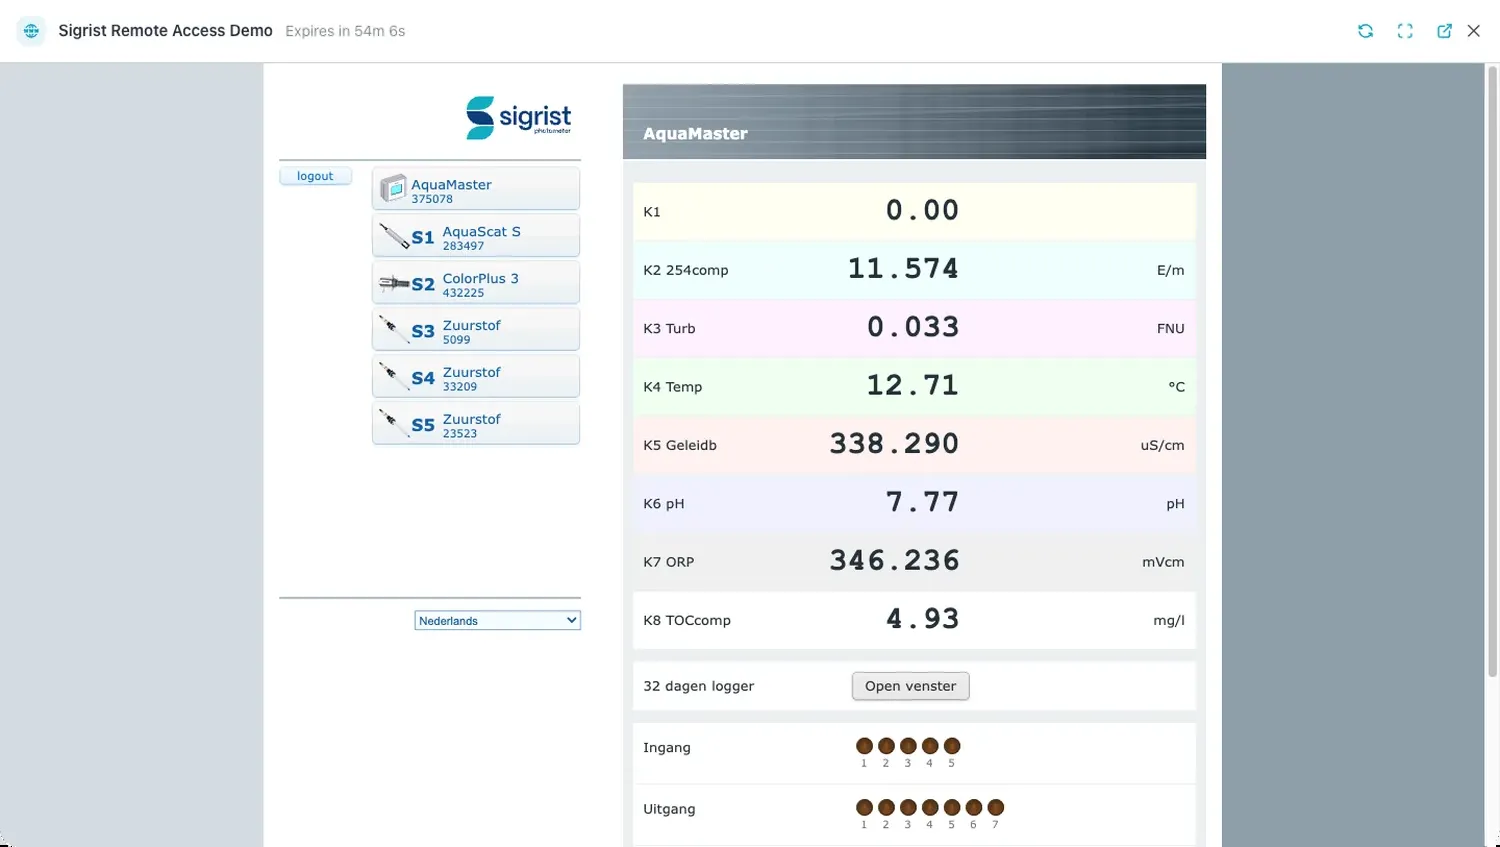Image resolution: width=1500 pixels, height=847 pixels.
Task: Click Uitgang indicator 4
Action: point(930,808)
